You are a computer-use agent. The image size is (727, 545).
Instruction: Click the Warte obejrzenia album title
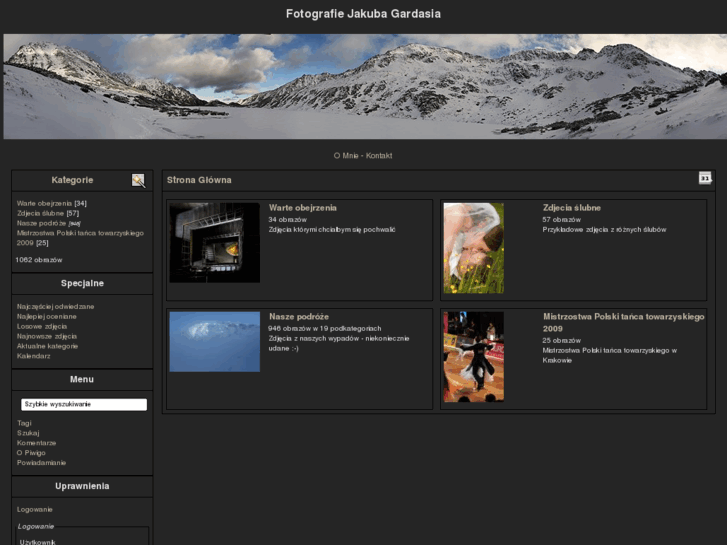pos(303,208)
